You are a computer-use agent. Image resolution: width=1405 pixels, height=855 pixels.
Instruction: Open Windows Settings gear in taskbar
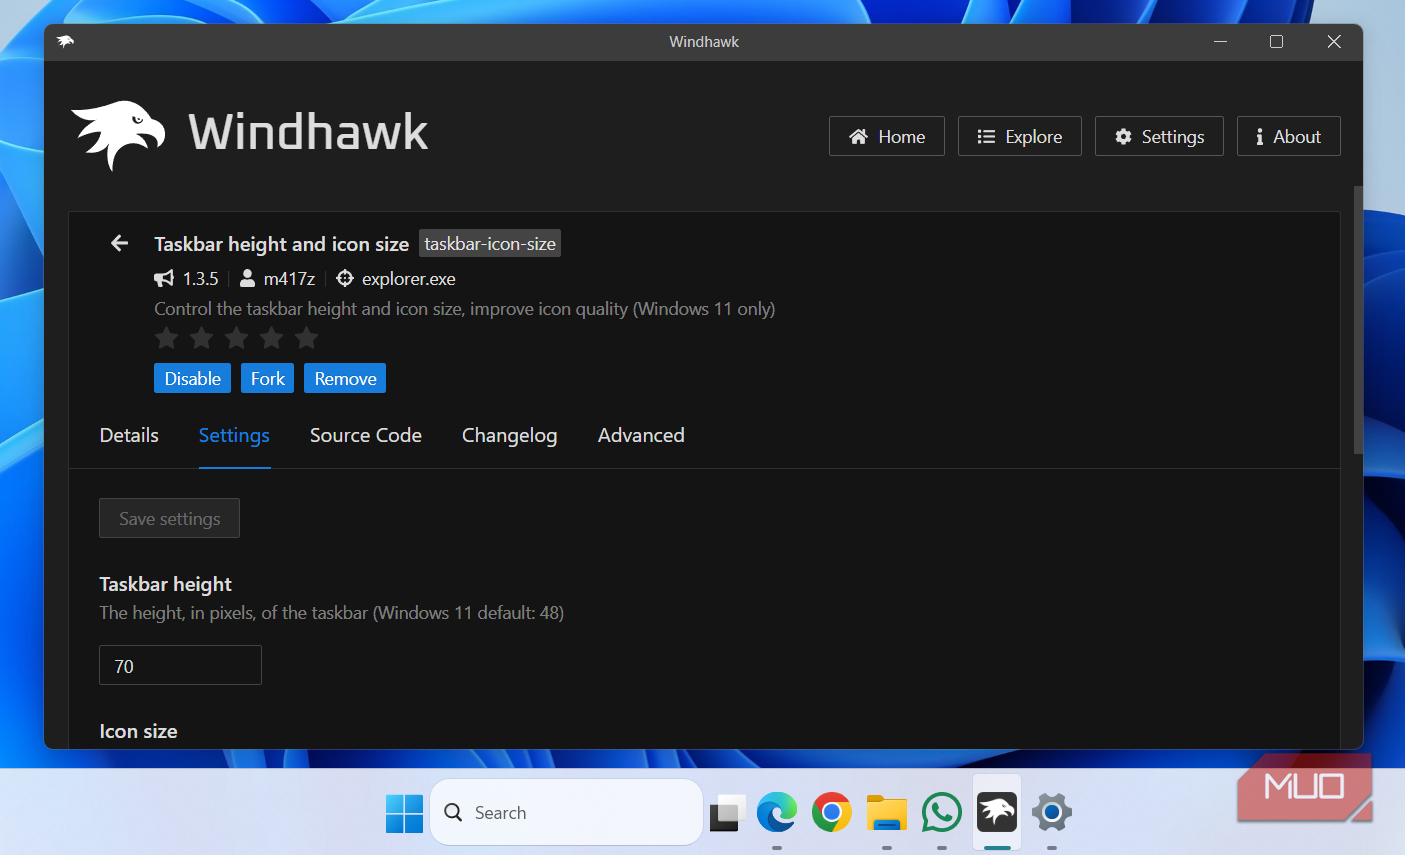[1052, 812]
